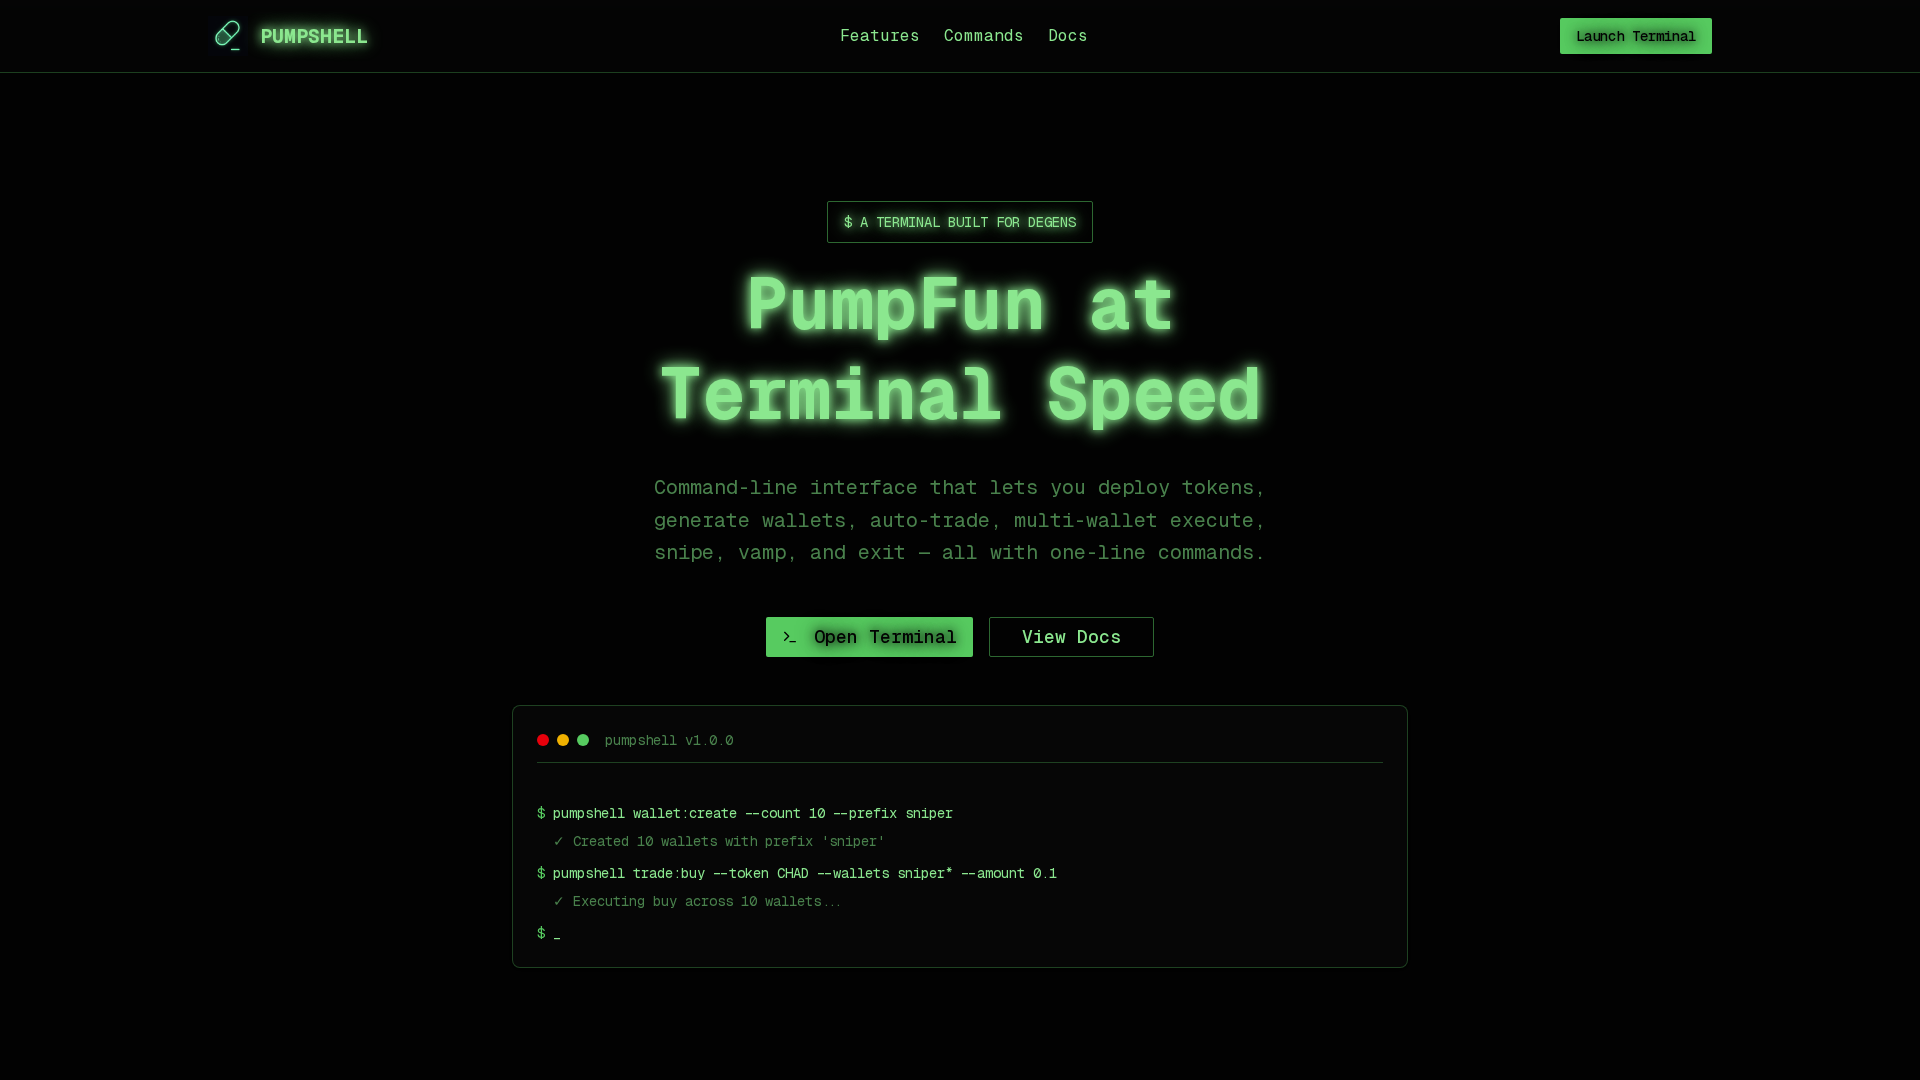Click the View Docs button
The image size is (1920, 1080).
(1071, 637)
